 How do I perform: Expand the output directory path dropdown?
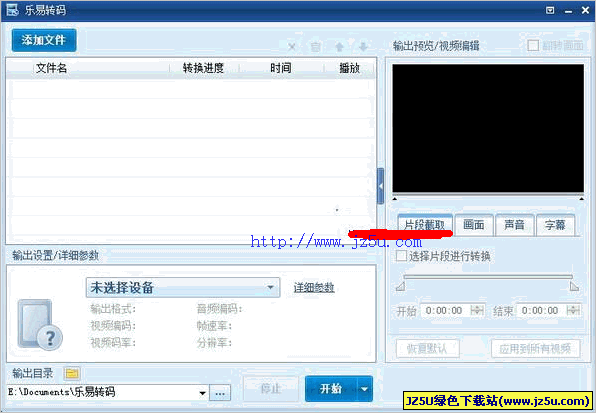tap(203, 393)
